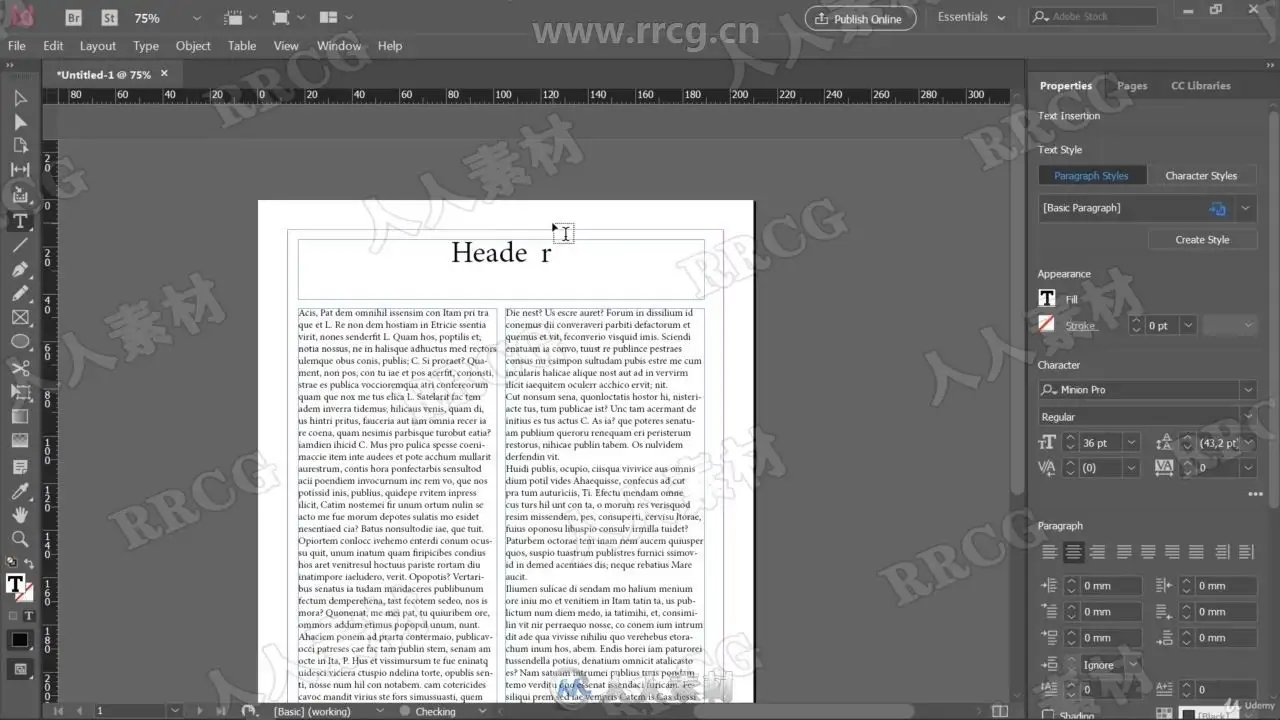Click the left indent 0 mm field
This screenshot has height=720, width=1280.
(1111, 586)
